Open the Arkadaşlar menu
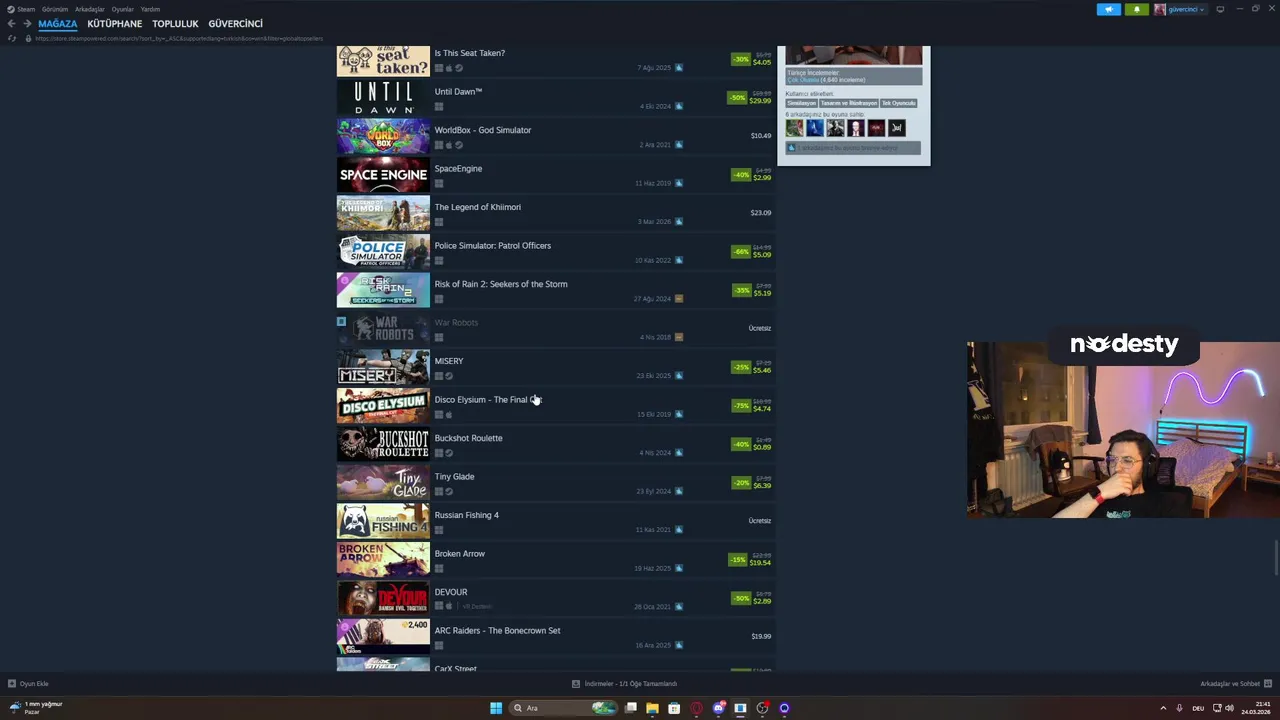The image size is (1280, 720). pyautogui.click(x=90, y=9)
